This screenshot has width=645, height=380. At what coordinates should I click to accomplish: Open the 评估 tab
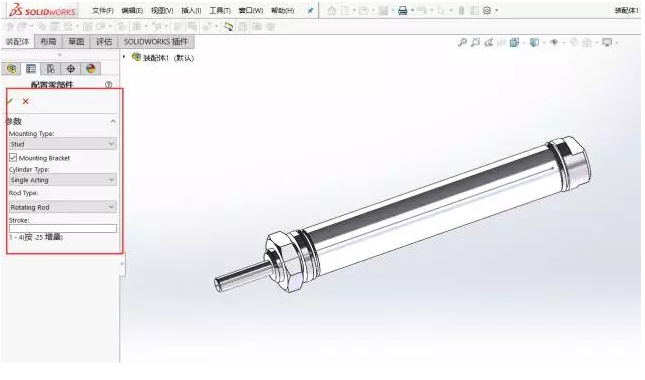104,42
